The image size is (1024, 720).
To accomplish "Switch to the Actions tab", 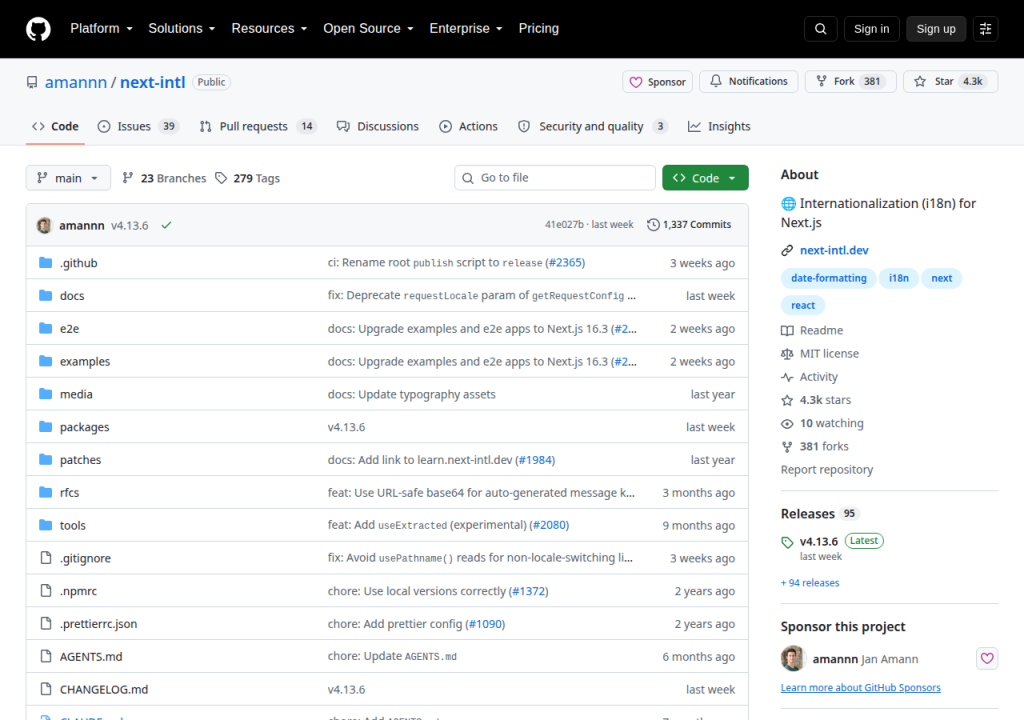I will coord(468,126).
